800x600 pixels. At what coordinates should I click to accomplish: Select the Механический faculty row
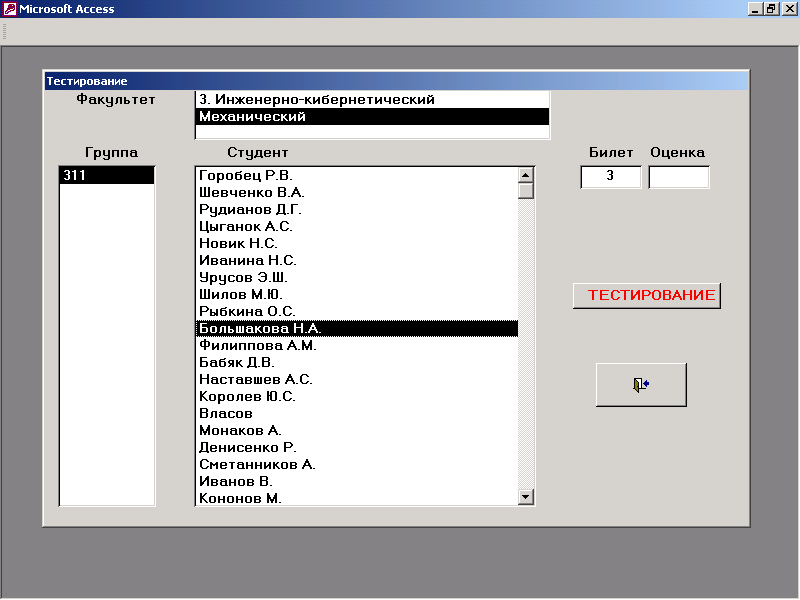coord(372,116)
